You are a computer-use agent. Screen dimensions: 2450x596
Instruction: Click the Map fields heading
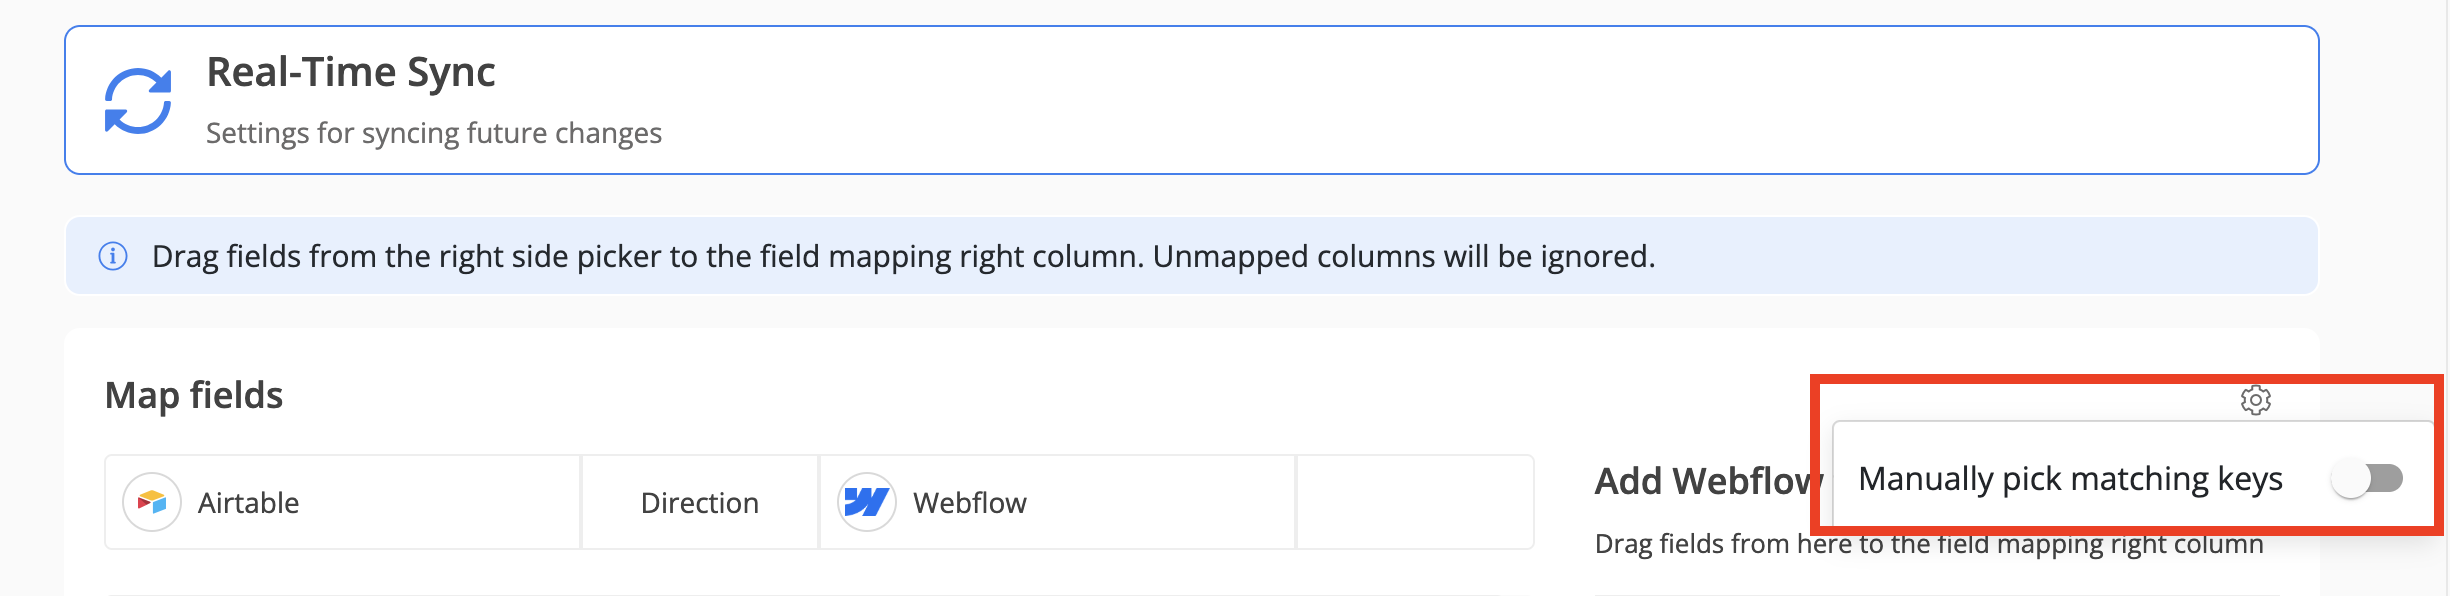194,396
